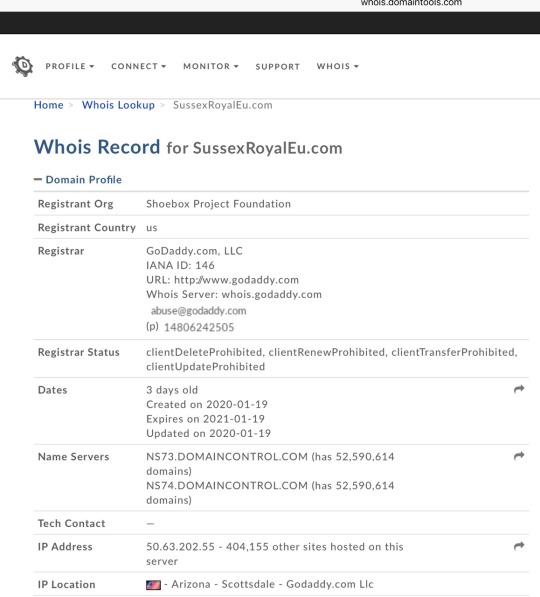Click the Tech Contact row label
540x597 pixels.
click(72, 524)
